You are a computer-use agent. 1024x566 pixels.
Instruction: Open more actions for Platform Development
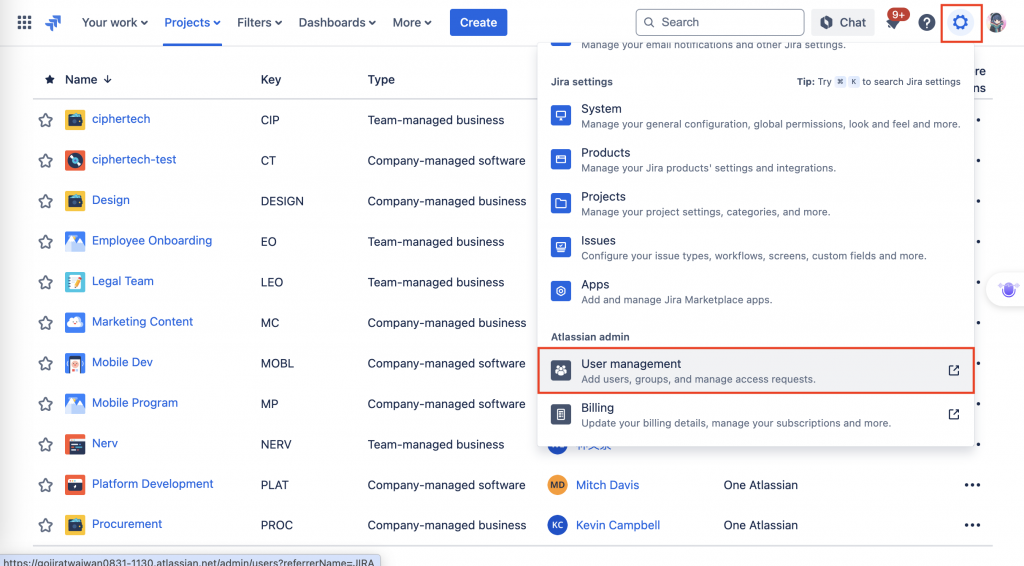coord(972,485)
